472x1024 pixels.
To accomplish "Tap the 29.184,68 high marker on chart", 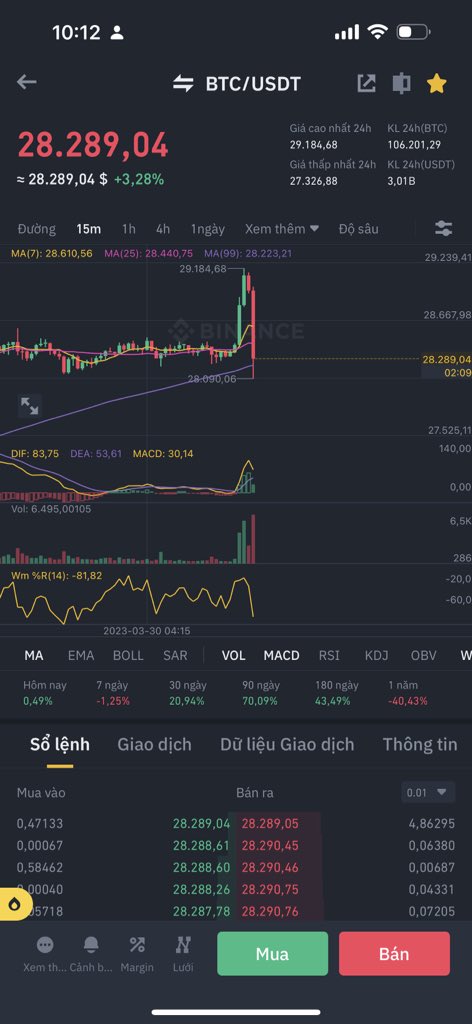I will [202, 268].
